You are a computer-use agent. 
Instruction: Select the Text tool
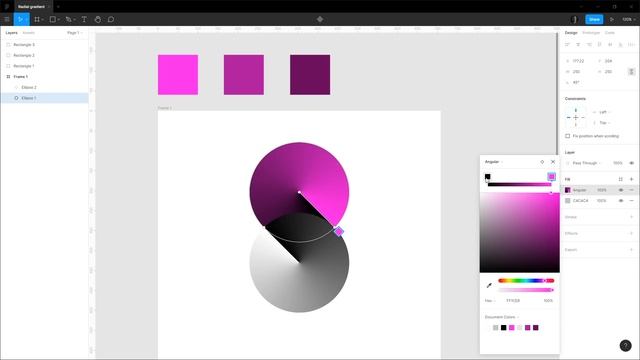[x=84, y=19]
